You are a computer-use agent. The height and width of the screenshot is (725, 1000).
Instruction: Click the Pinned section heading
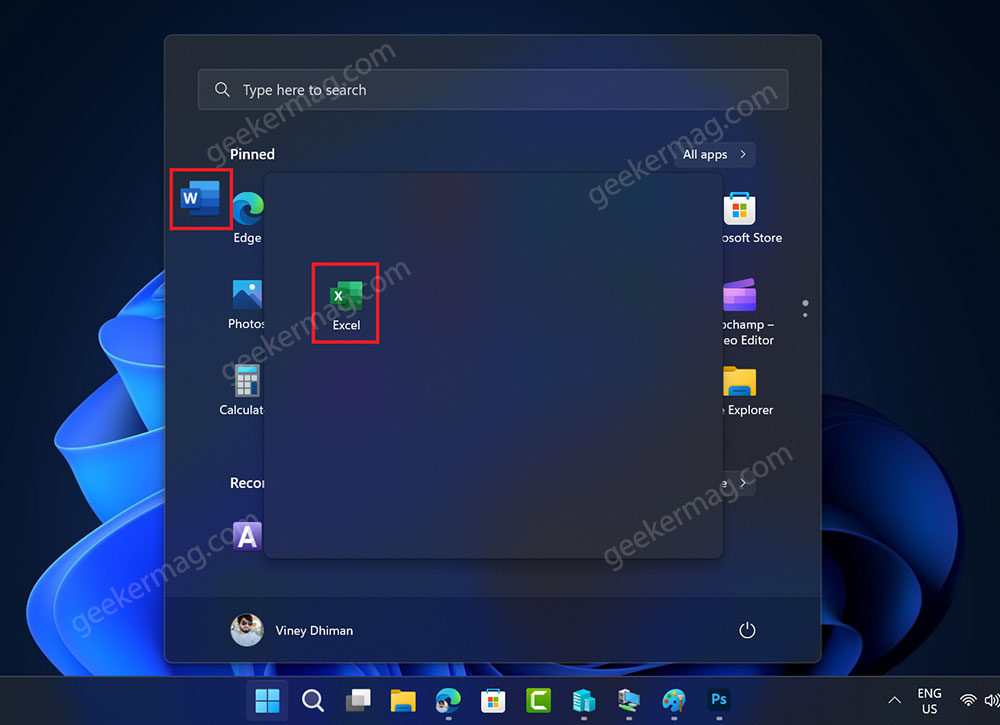click(252, 154)
